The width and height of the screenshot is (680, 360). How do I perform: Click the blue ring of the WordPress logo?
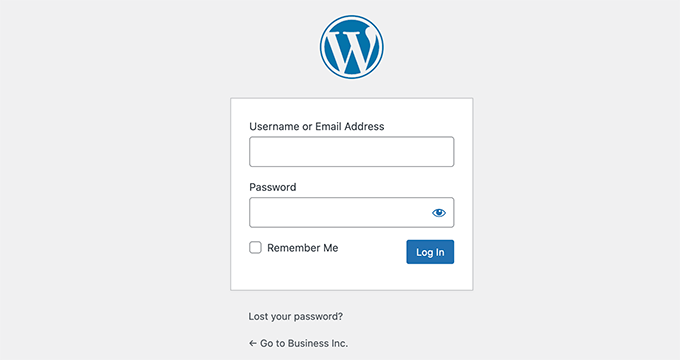tap(352, 17)
